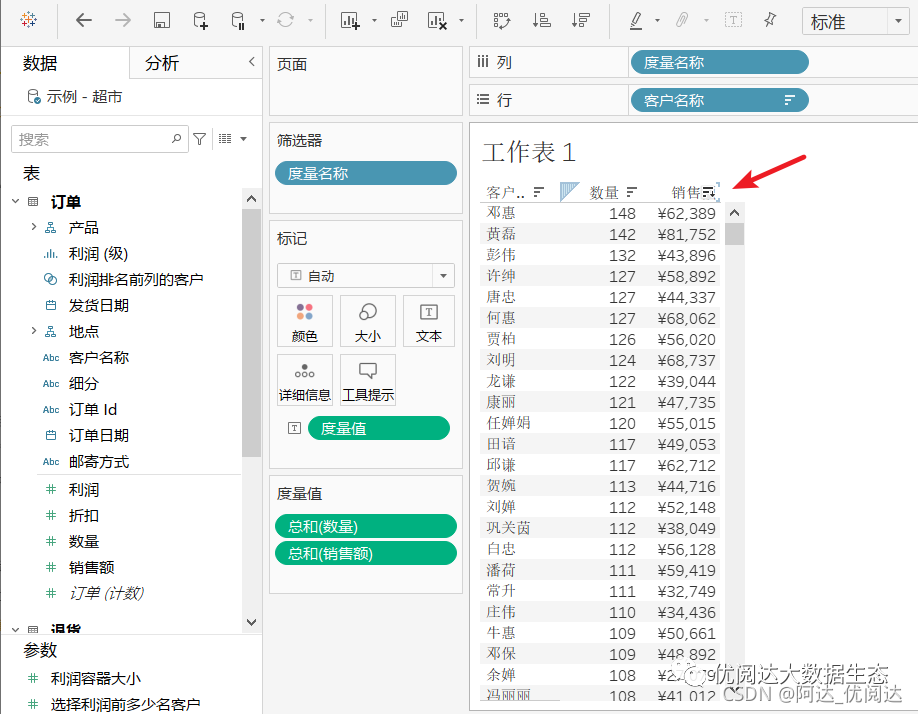
Task: Collapse the data pane with chevron
Action: tap(252, 61)
